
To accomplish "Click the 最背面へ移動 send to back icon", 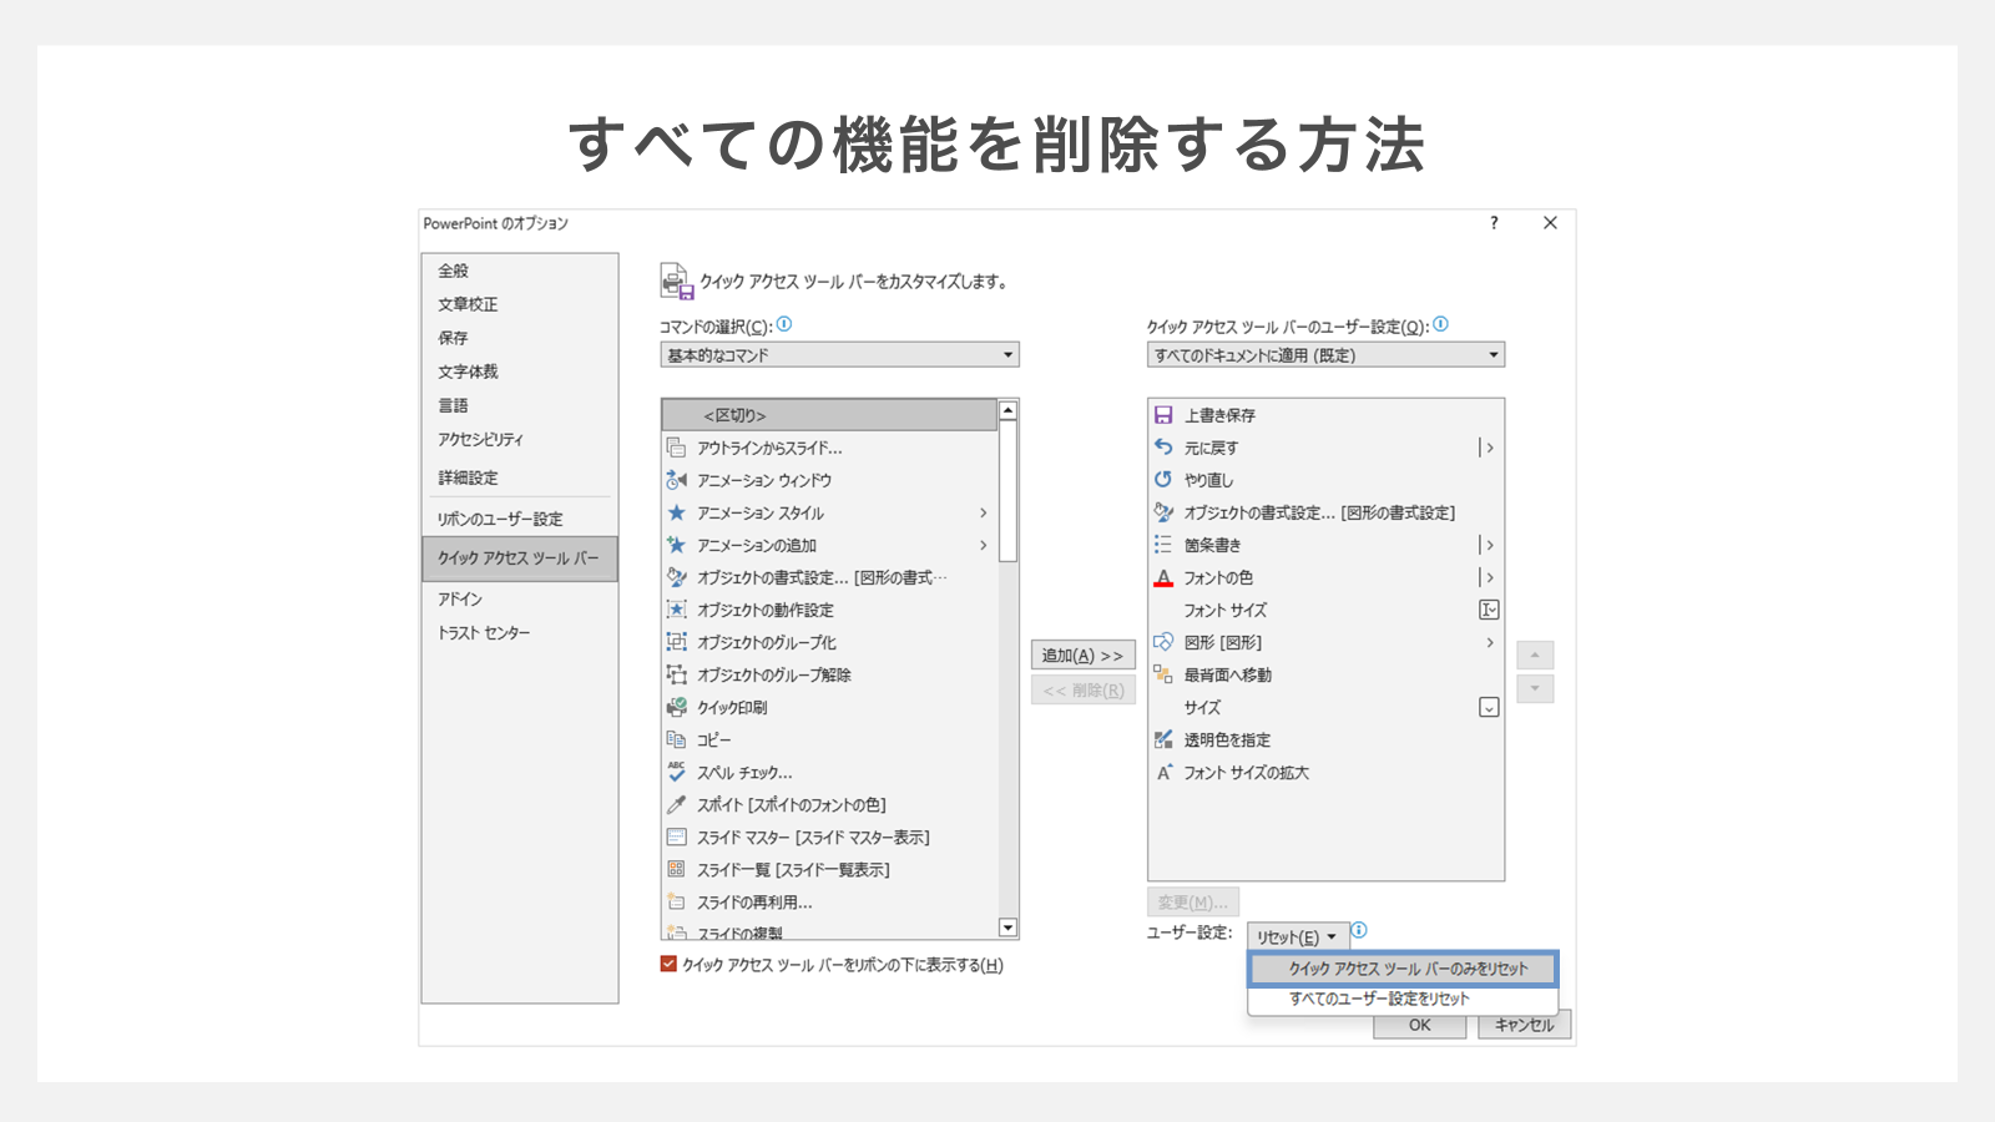I will pyautogui.click(x=1163, y=675).
